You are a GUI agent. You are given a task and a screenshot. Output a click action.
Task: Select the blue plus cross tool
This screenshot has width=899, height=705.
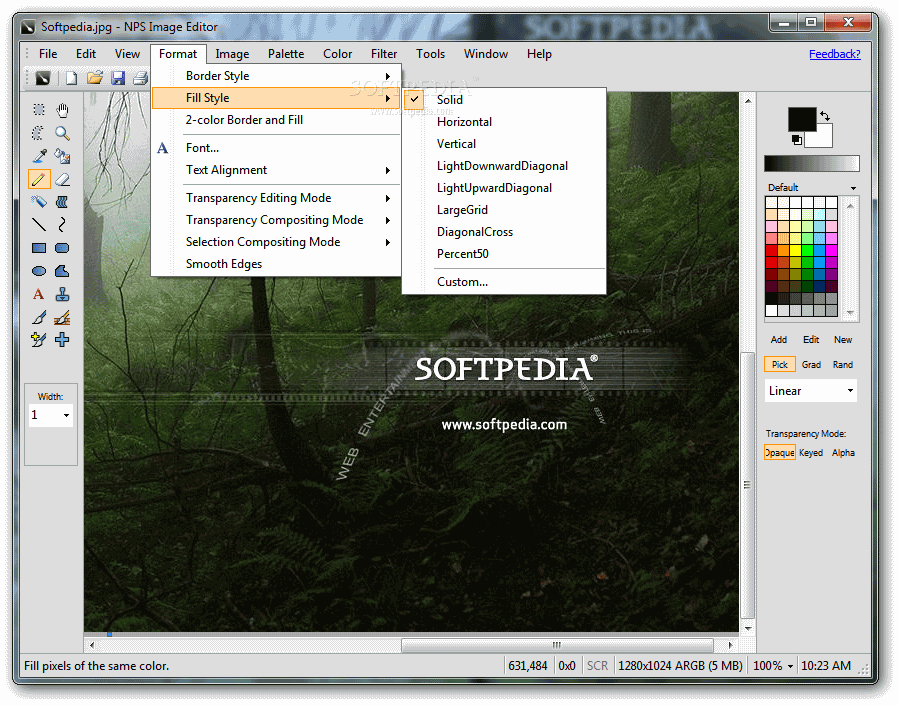coord(62,340)
